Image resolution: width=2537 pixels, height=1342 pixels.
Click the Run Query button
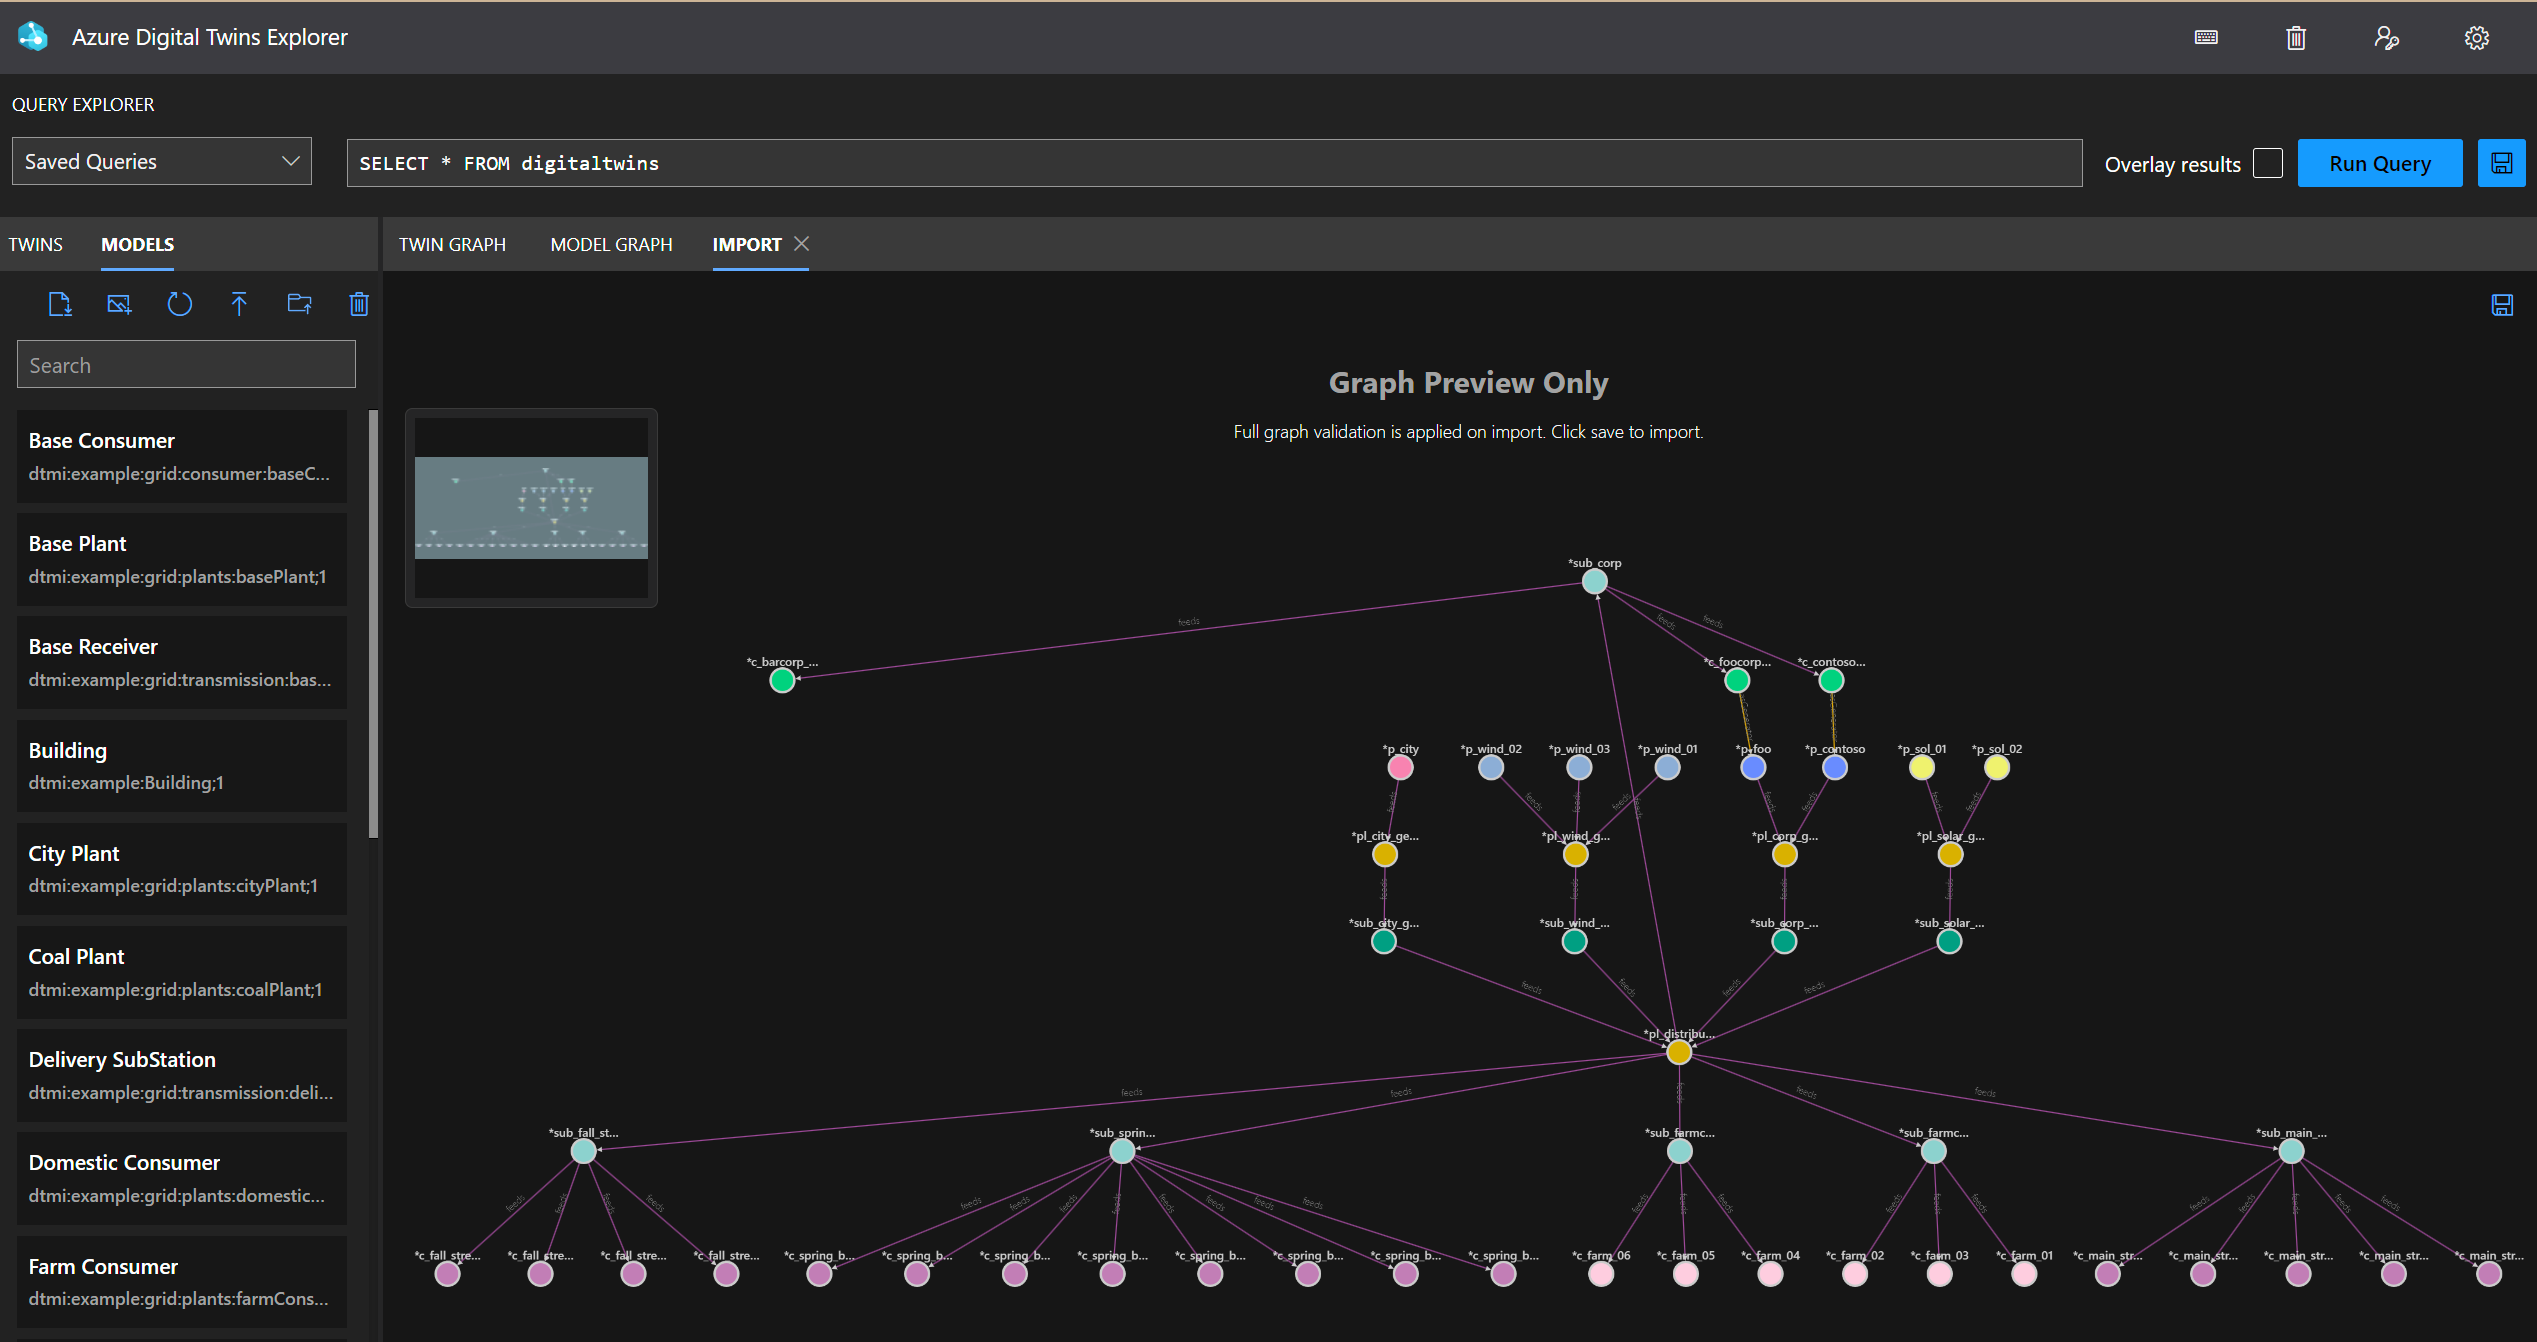pyautogui.click(x=2379, y=163)
